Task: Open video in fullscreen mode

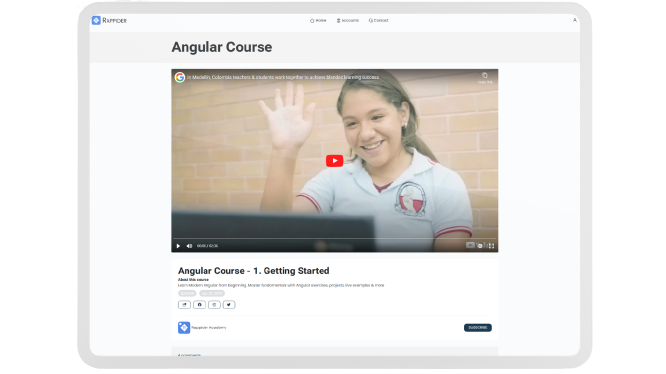Action: [491, 246]
